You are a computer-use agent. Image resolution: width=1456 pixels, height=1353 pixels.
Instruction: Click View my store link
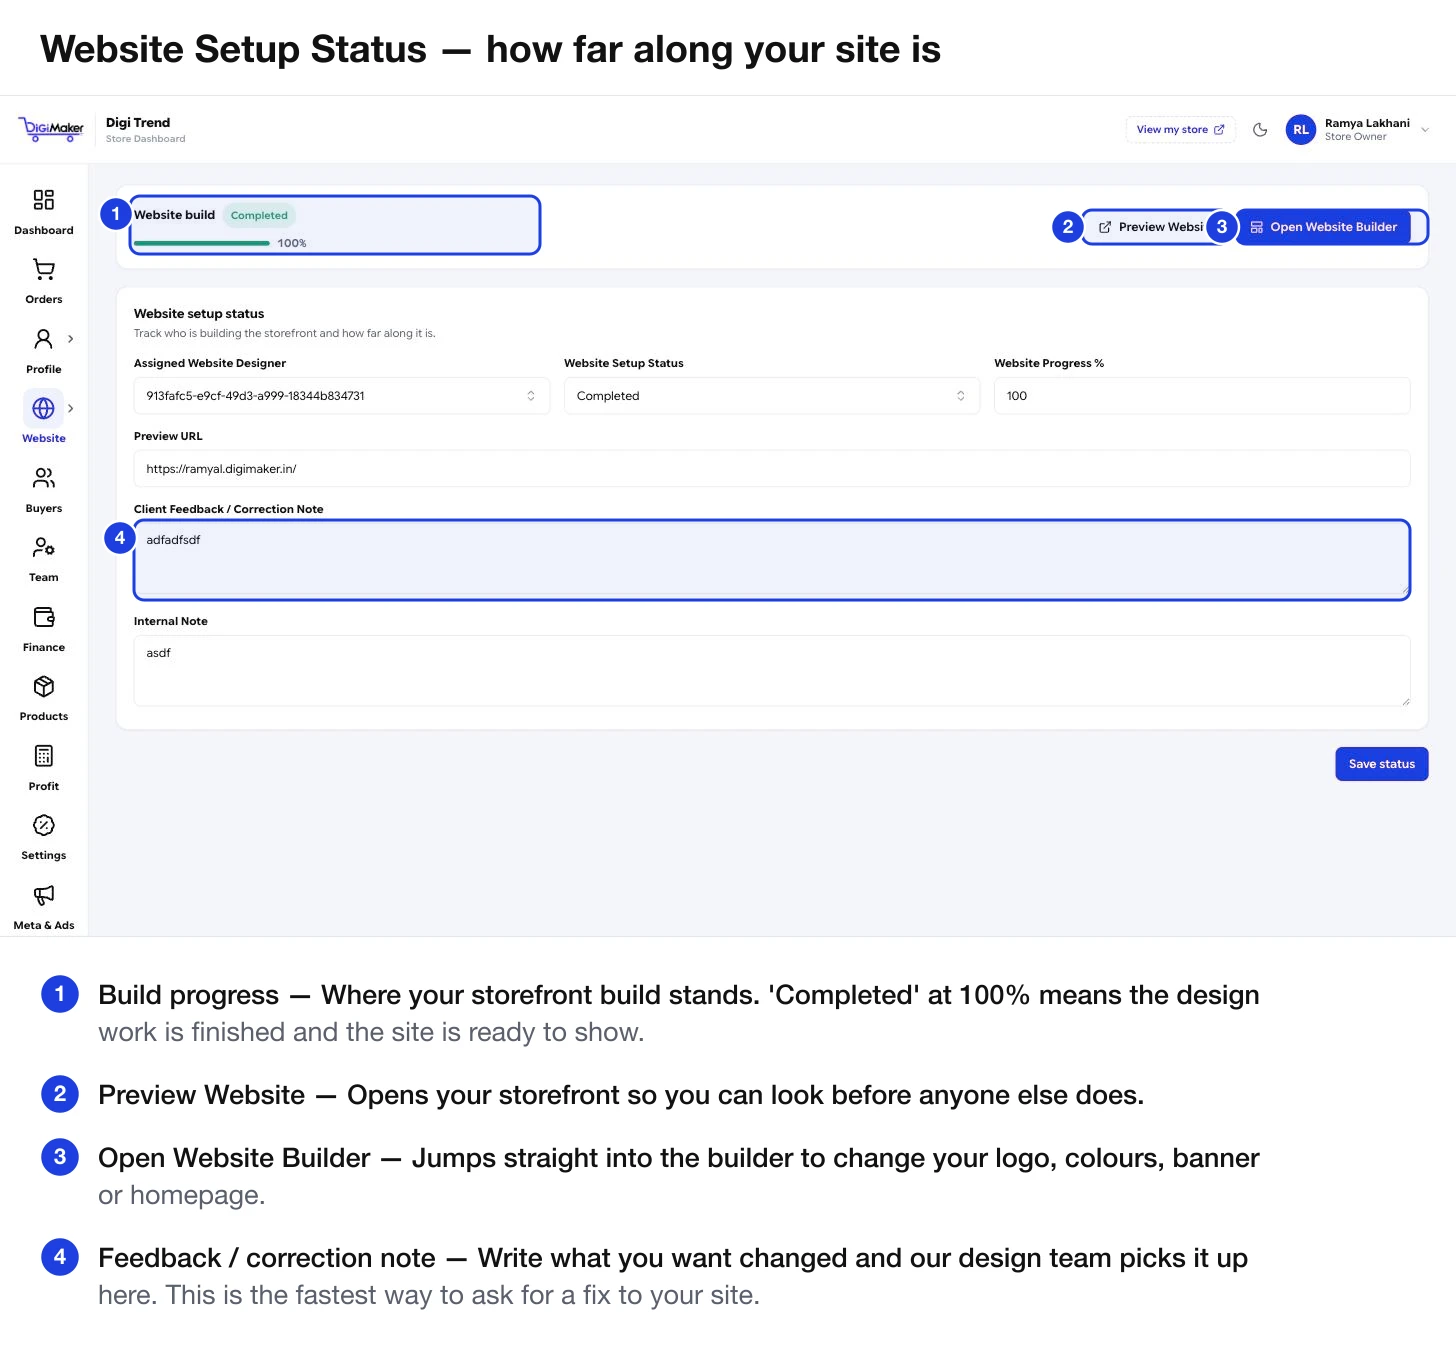click(x=1180, y=130)
